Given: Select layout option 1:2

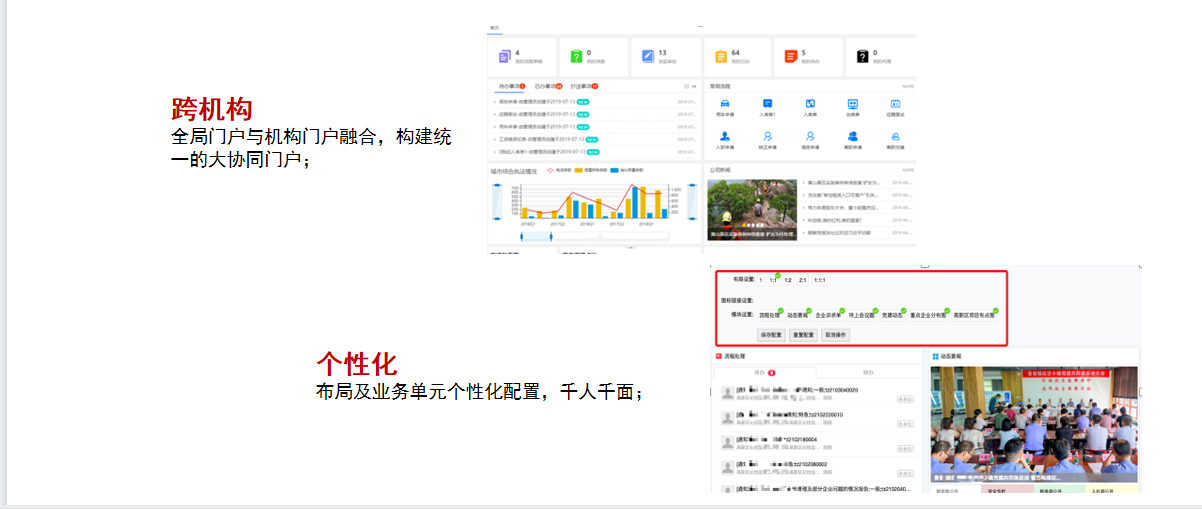Looking at the screenshot, I should [x=788, y=280].
